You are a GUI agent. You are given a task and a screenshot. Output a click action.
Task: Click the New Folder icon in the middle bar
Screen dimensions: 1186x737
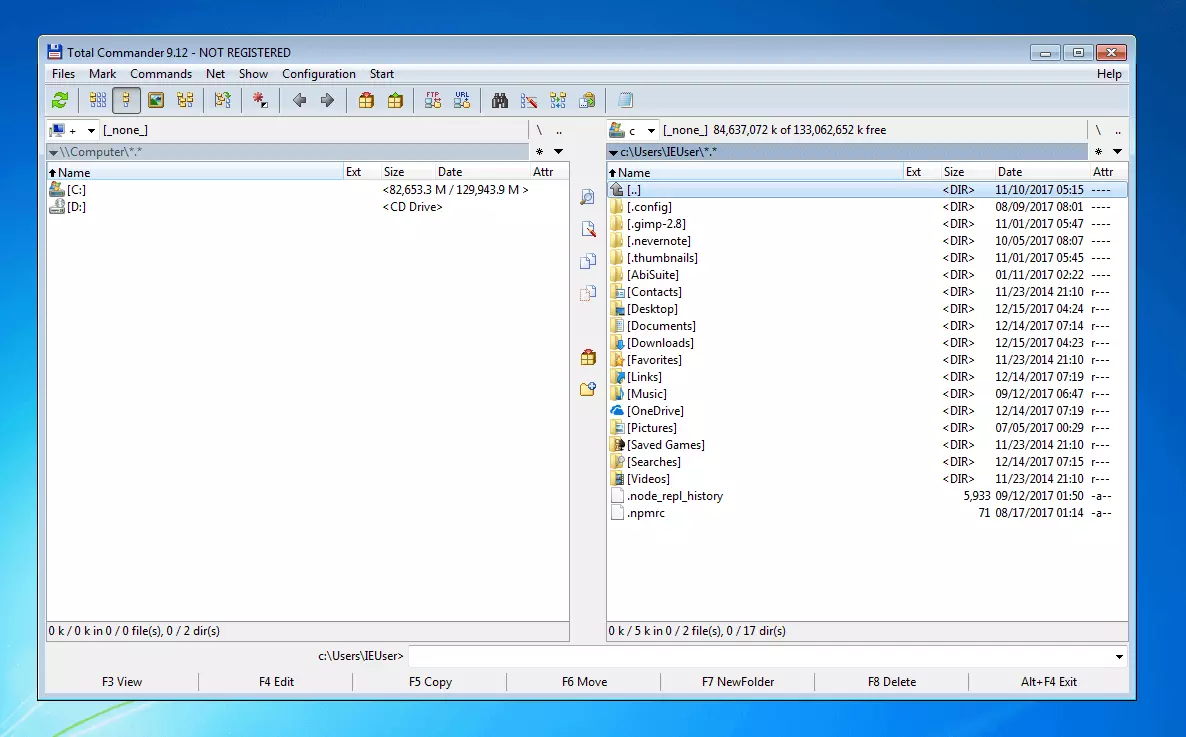click(x=588, y=389)
